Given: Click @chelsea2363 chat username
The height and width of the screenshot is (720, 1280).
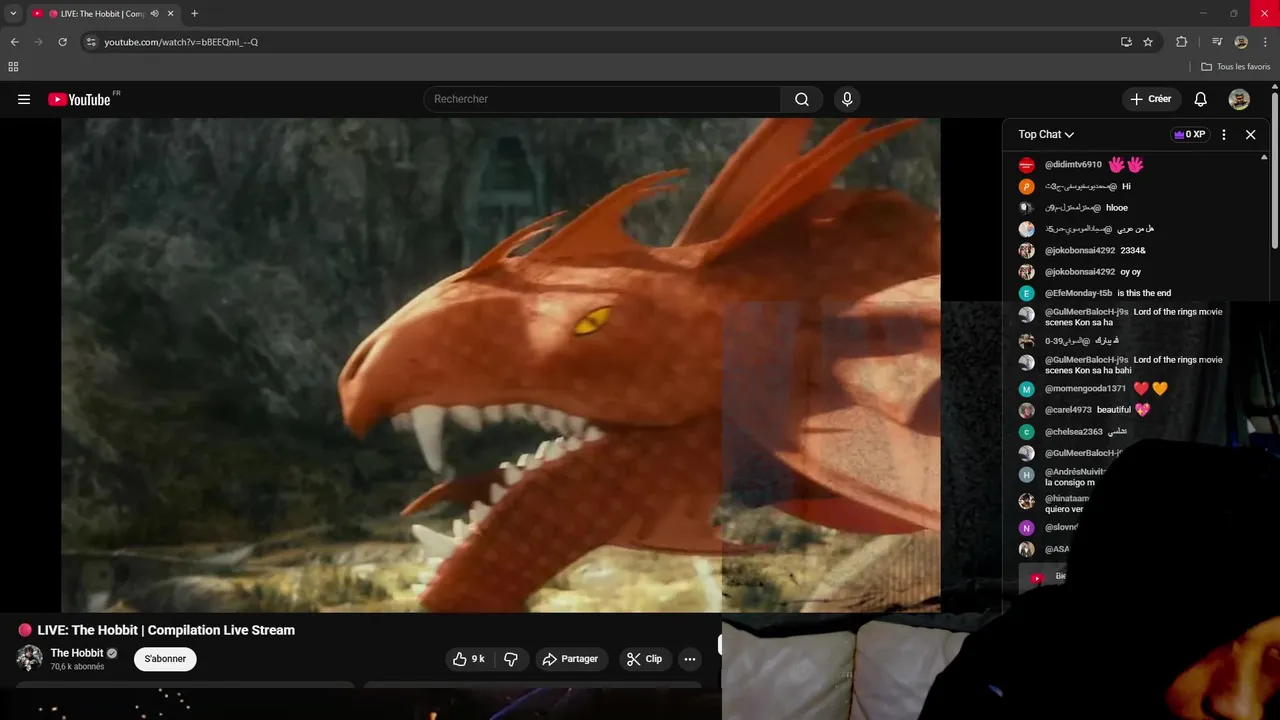Looking at the screenshot, I should 1074,432.
